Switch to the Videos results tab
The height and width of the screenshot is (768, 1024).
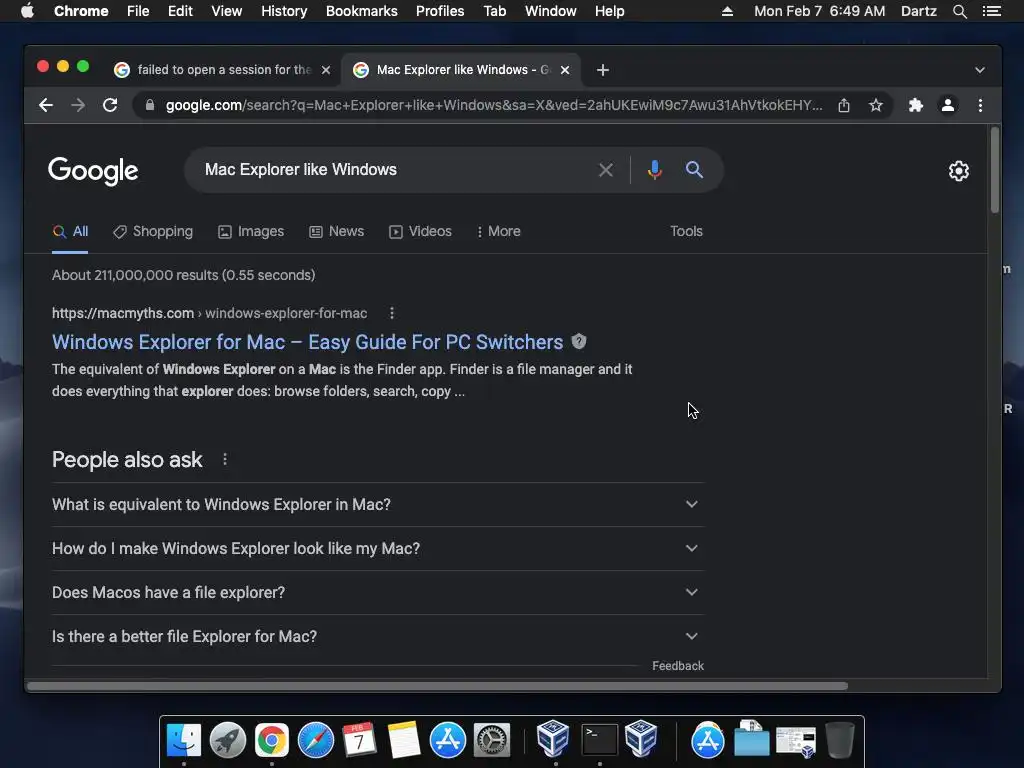click(x=420, y=231)
